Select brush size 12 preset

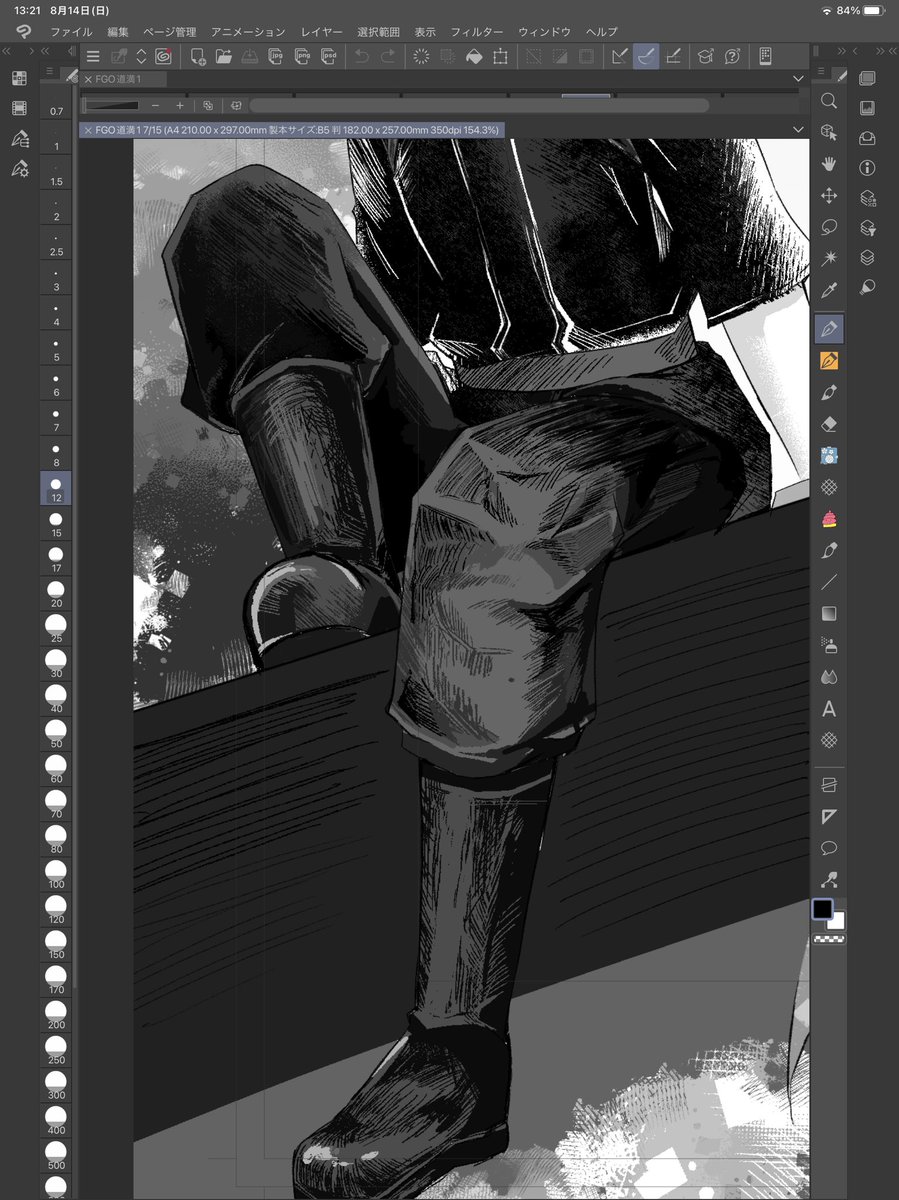click(x=56, y=489)
